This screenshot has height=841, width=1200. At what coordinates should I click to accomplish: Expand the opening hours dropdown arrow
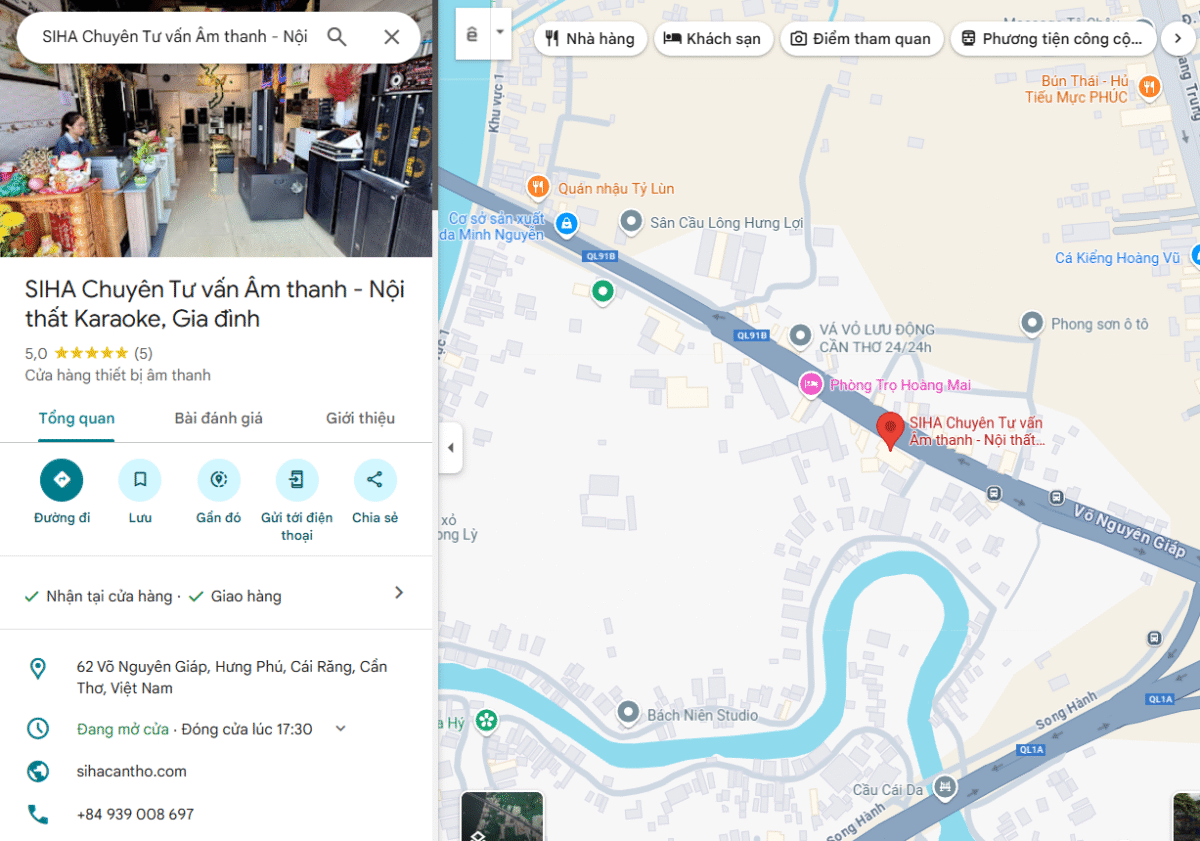(x=340, y=729)
